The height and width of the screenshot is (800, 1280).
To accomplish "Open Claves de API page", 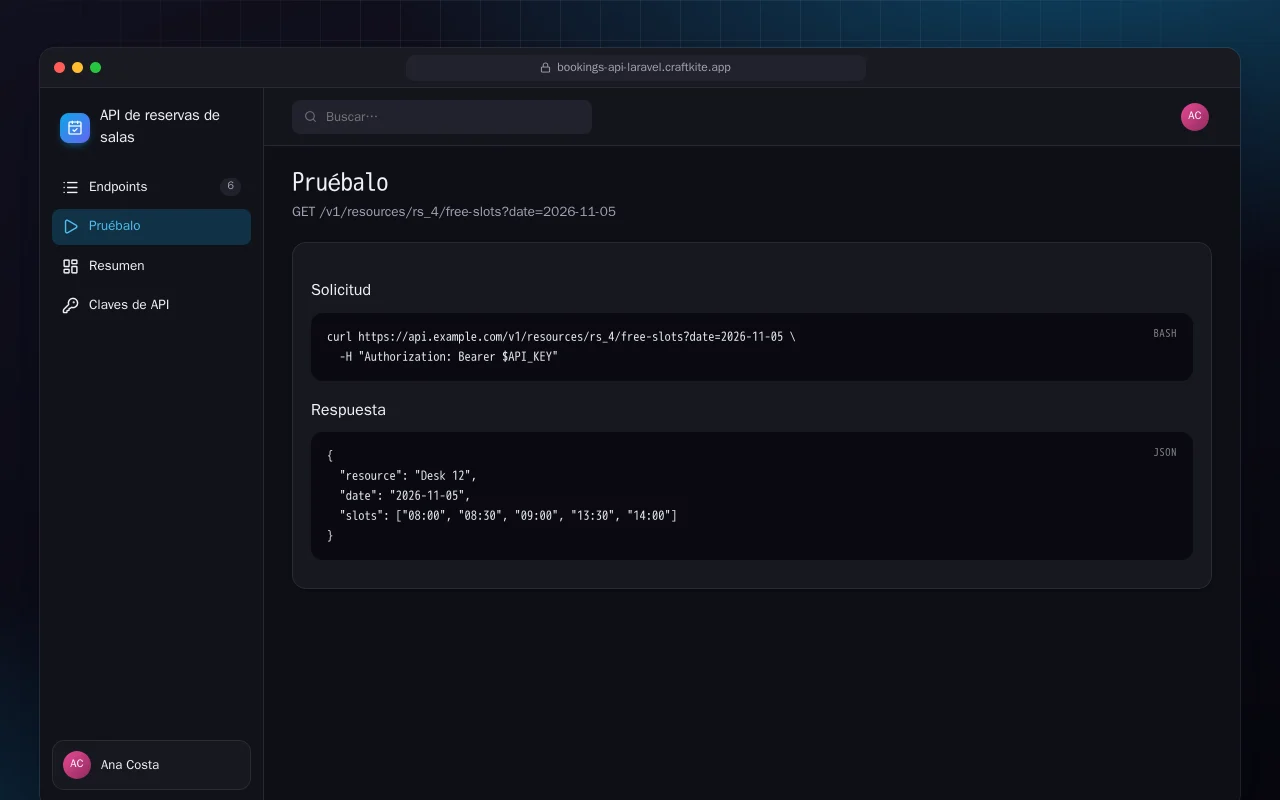I will pyautogui.click(x=151, y=305).
